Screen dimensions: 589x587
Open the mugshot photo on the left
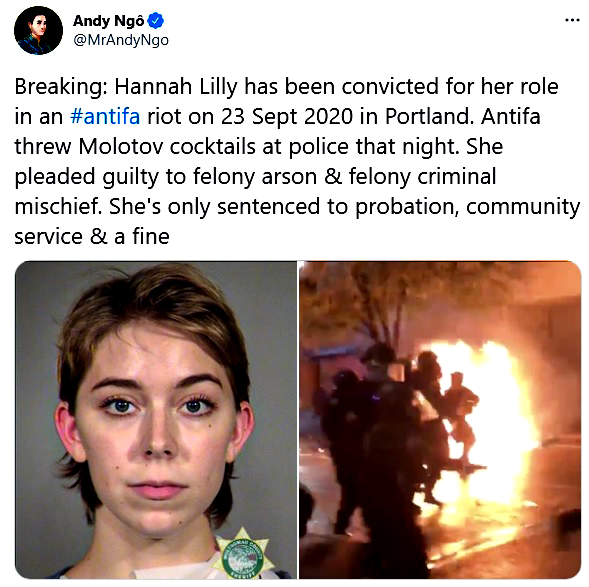[x=156, y=420]
